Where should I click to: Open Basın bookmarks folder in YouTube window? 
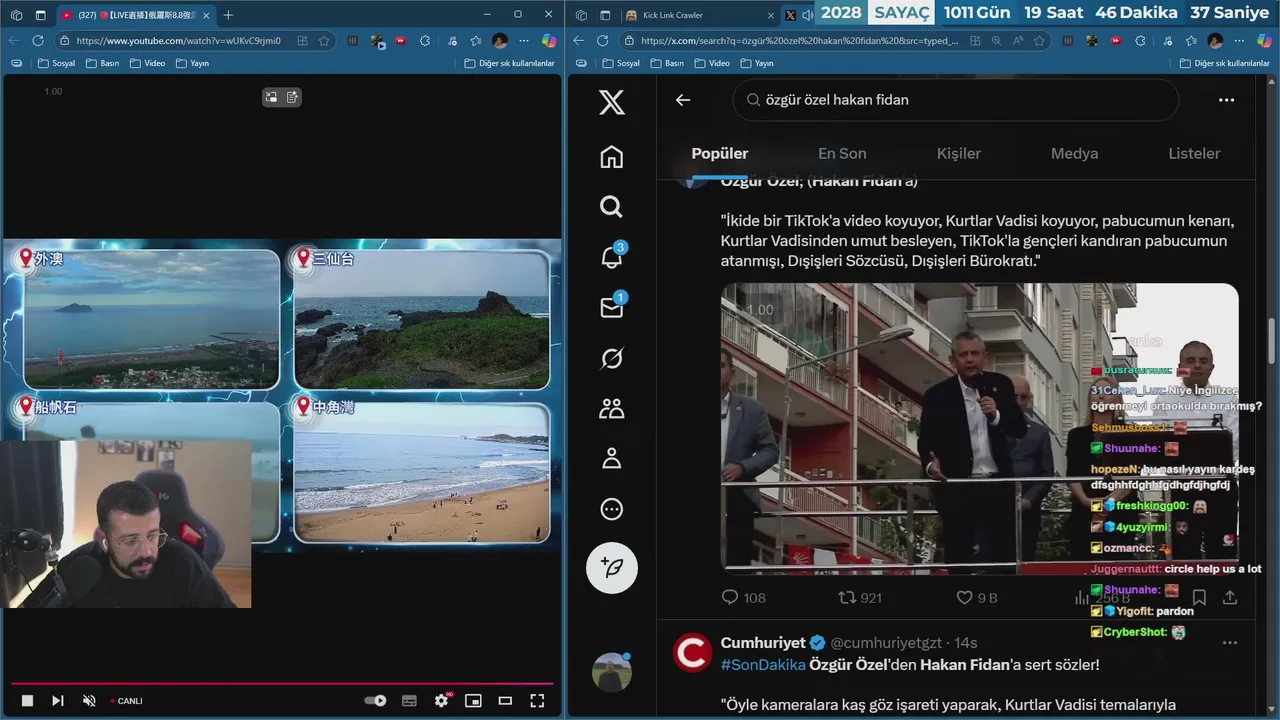[x=102, y=63]
